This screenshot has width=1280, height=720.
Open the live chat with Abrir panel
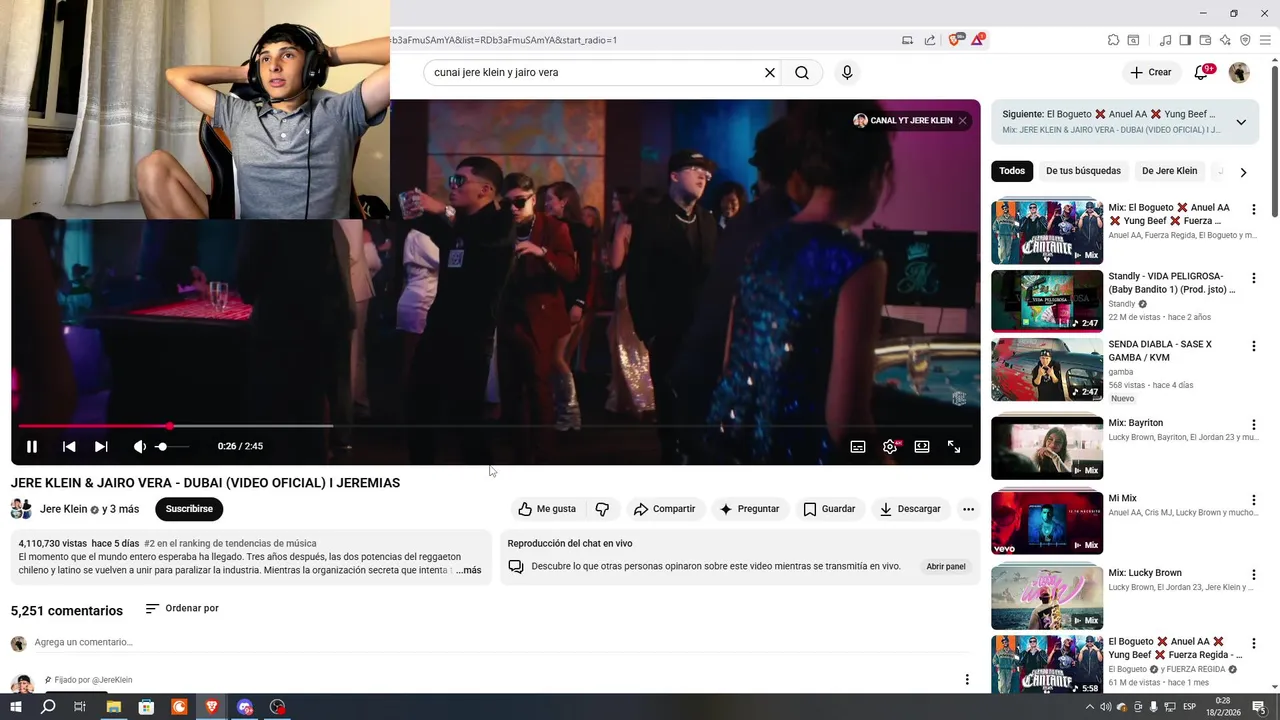tap(946, 566)
